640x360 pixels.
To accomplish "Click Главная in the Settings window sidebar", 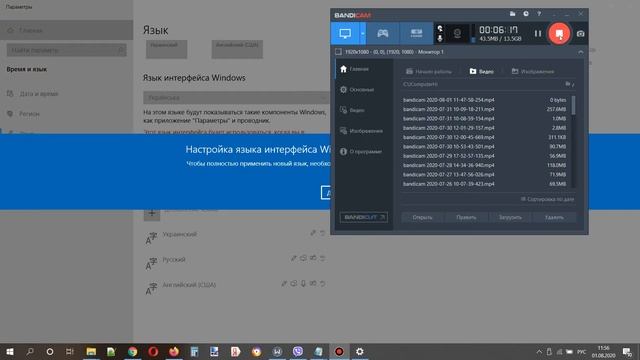I will pos(66,30).
